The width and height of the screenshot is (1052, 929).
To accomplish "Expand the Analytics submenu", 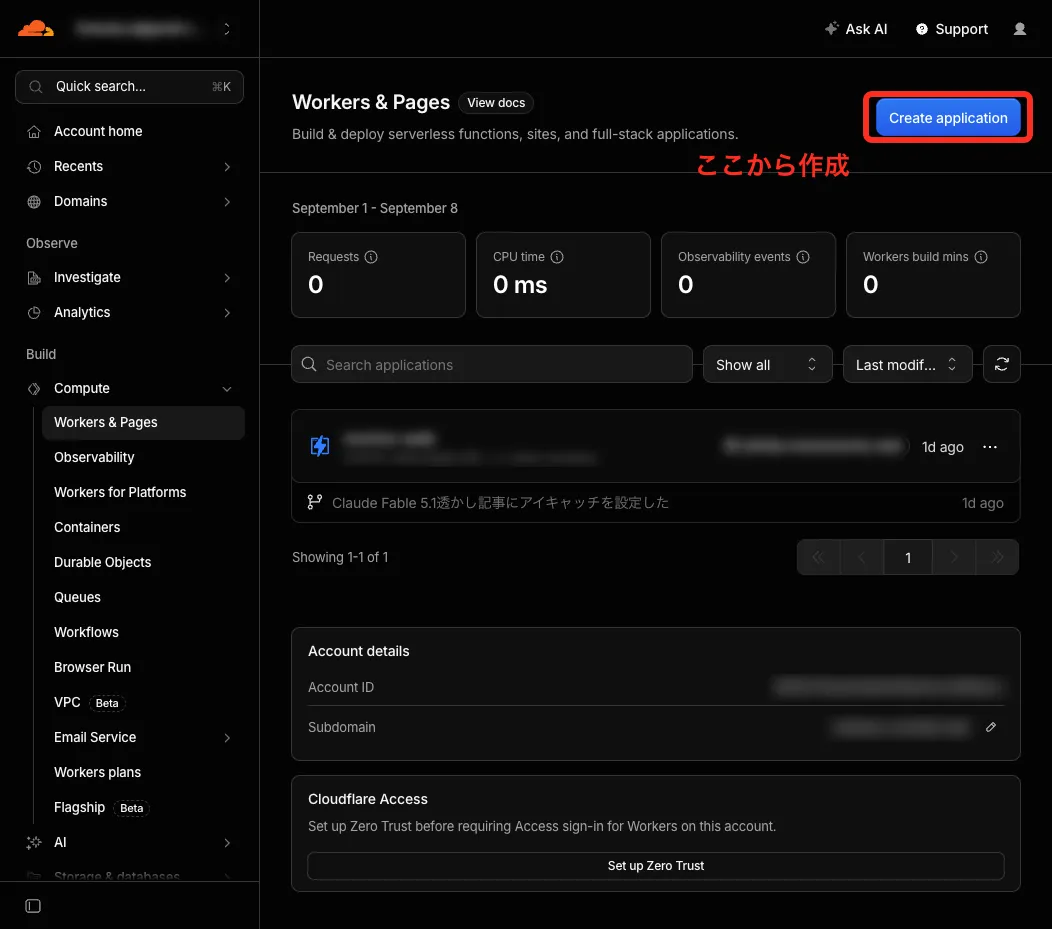I will (x=227, y=313).
